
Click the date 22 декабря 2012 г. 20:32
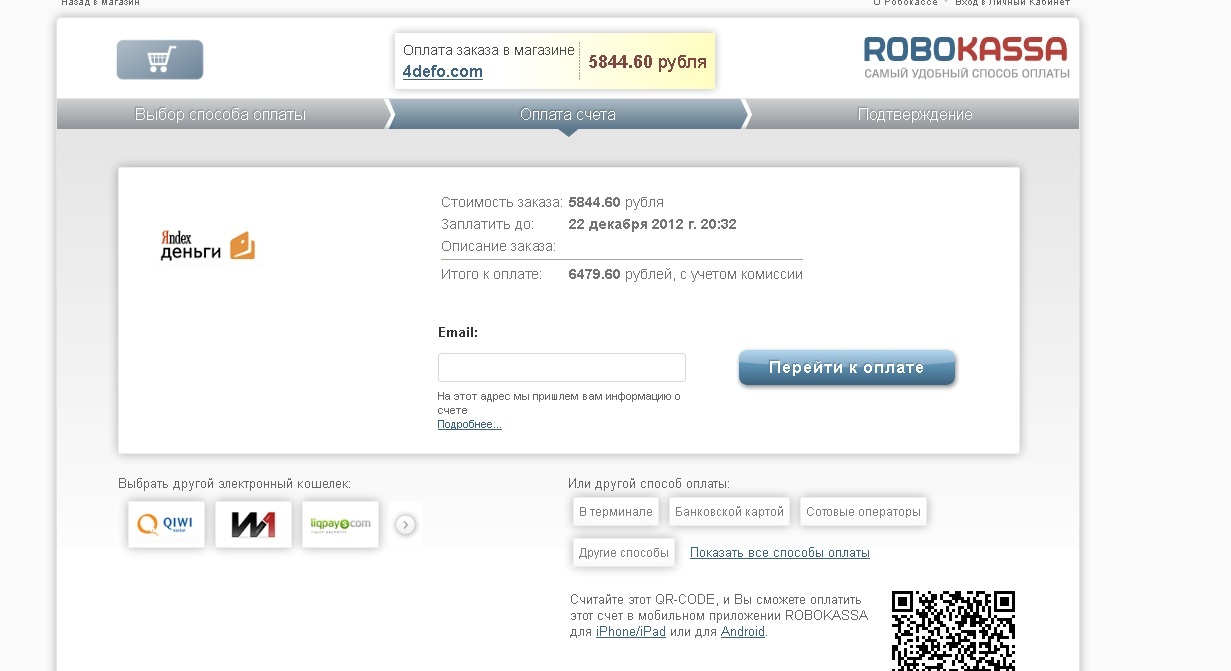pyautogui.click(x=652, y=224)
